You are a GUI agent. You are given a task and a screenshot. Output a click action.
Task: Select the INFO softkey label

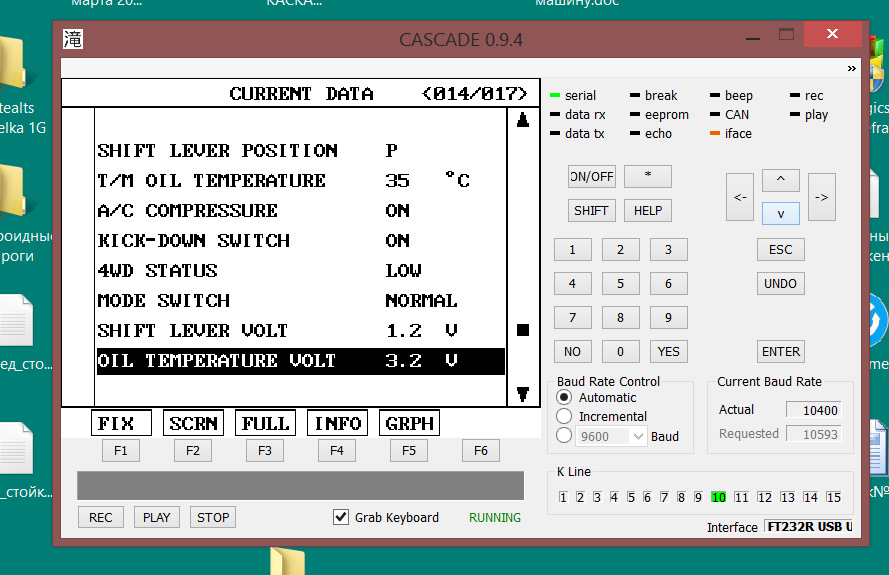[337, 423]
